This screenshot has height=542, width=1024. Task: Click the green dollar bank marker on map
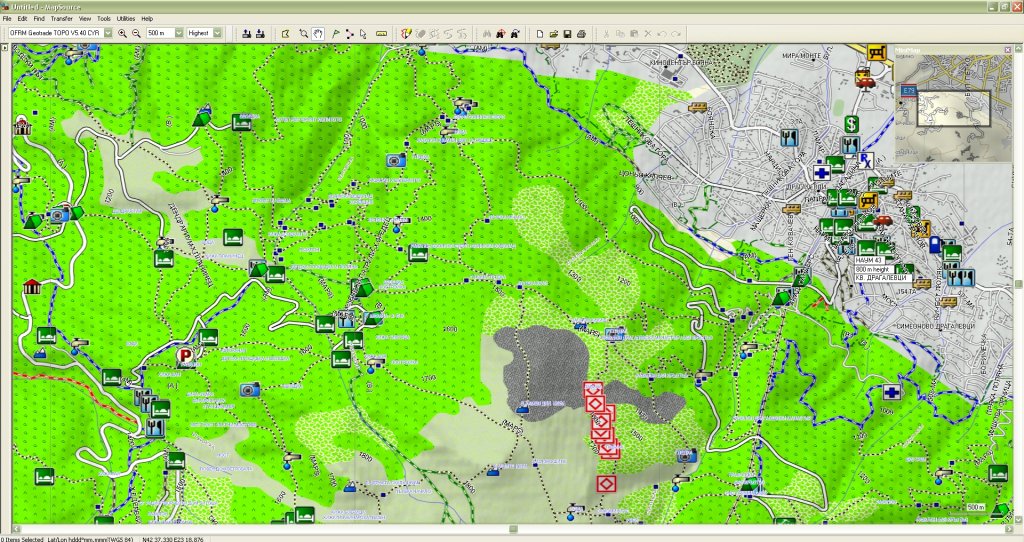click(850, 124)
